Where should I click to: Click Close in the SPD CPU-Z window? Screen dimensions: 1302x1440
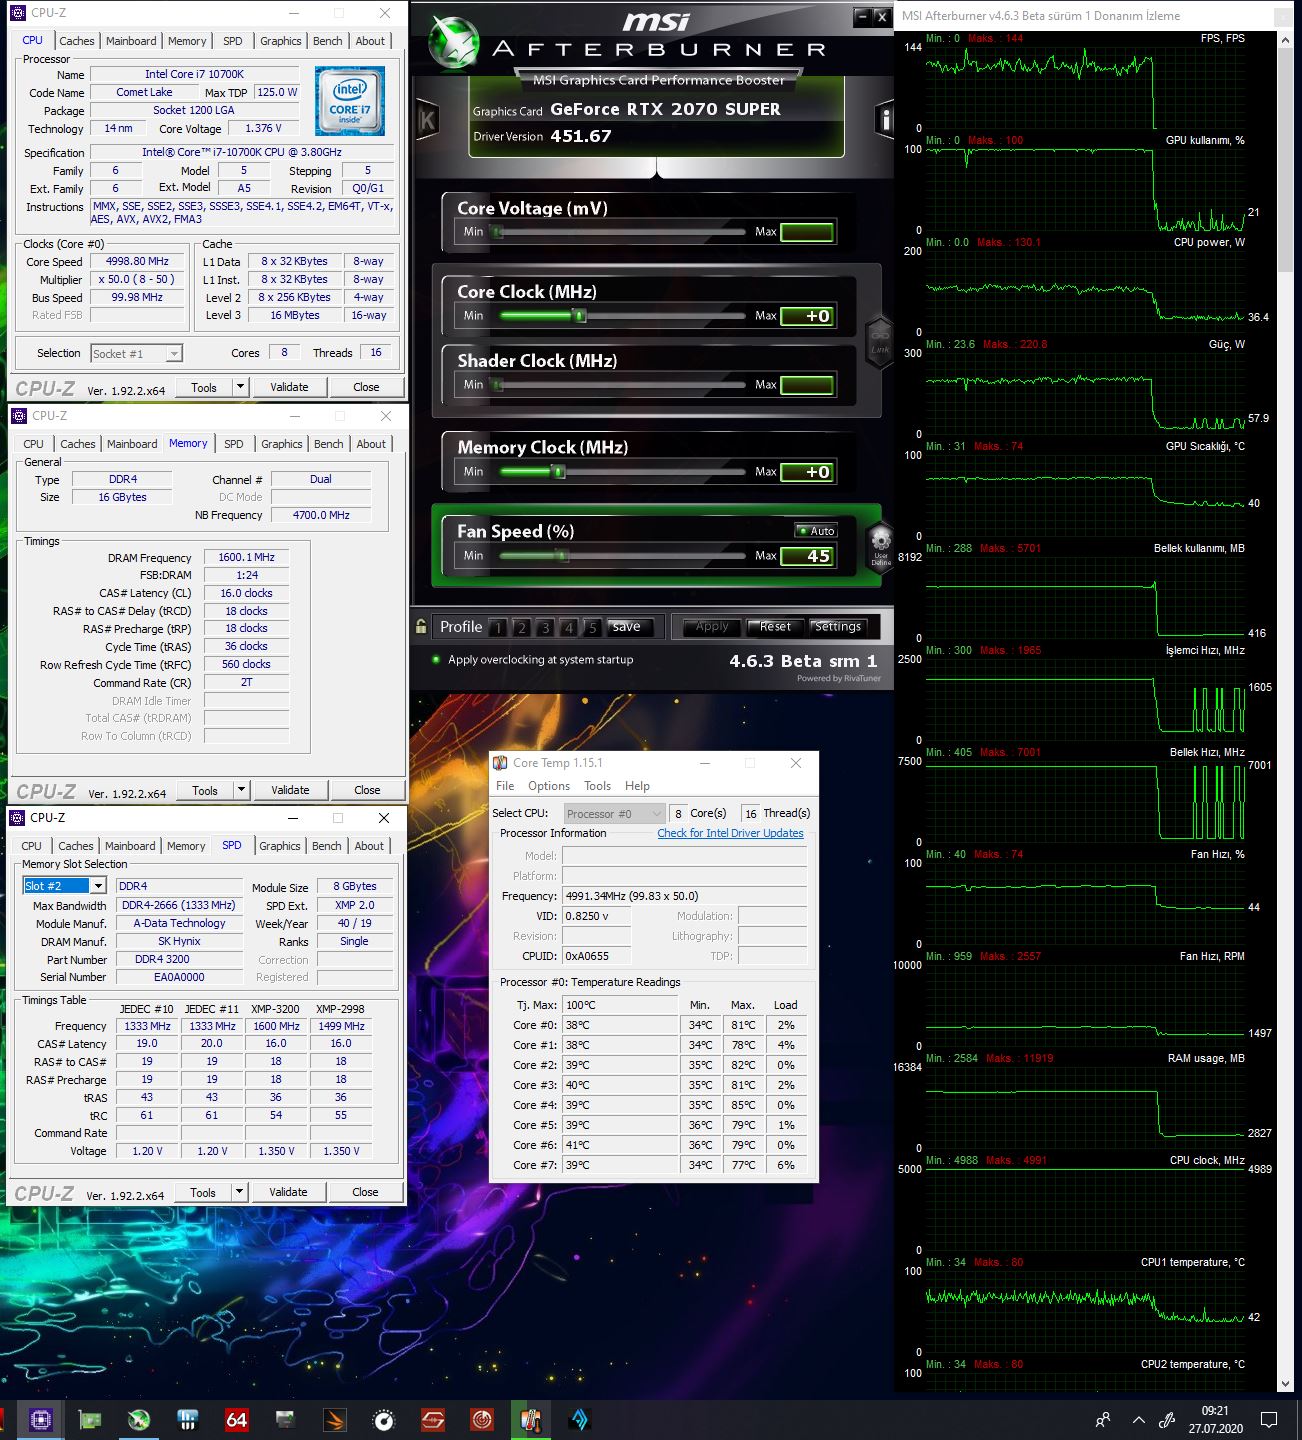365,1192
